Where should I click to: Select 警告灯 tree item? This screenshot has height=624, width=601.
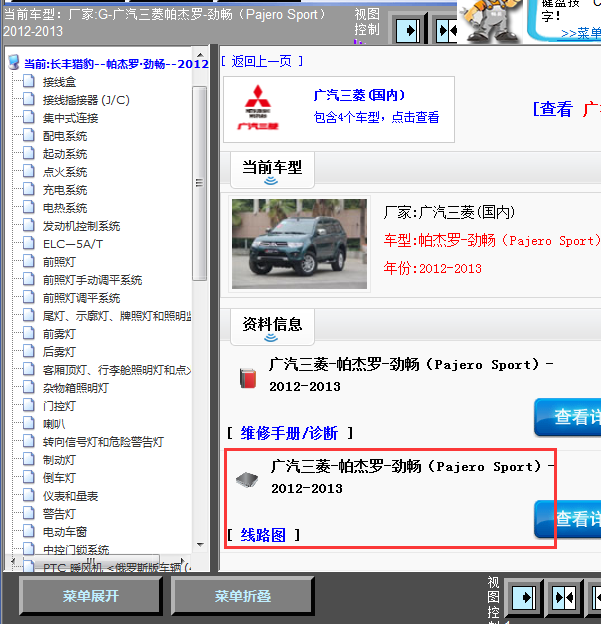click(59, 514)
